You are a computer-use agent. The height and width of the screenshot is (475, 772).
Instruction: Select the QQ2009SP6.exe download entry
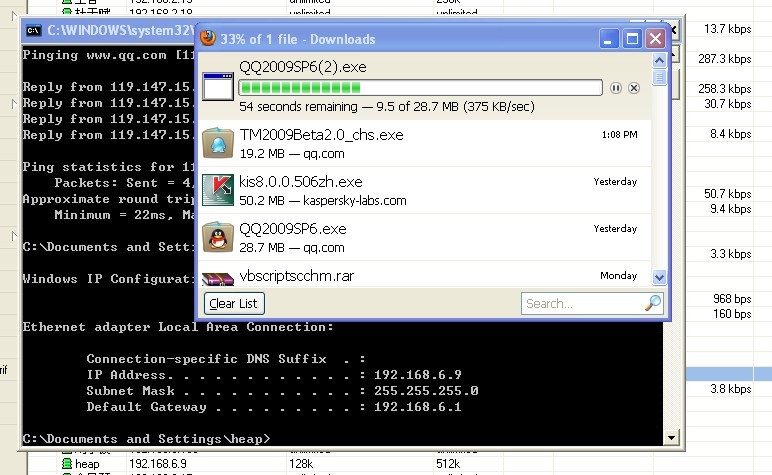pos(424,237)
